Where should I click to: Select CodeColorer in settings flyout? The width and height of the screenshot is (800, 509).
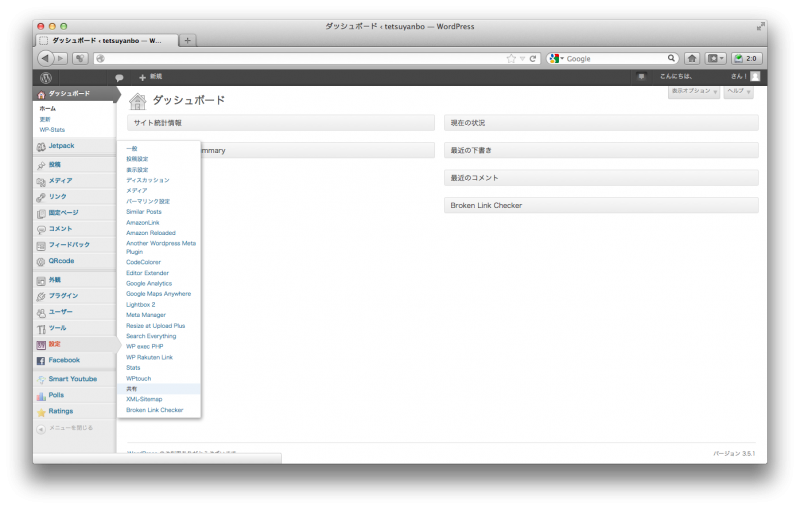pyautogui.click(x=143, y=262)
